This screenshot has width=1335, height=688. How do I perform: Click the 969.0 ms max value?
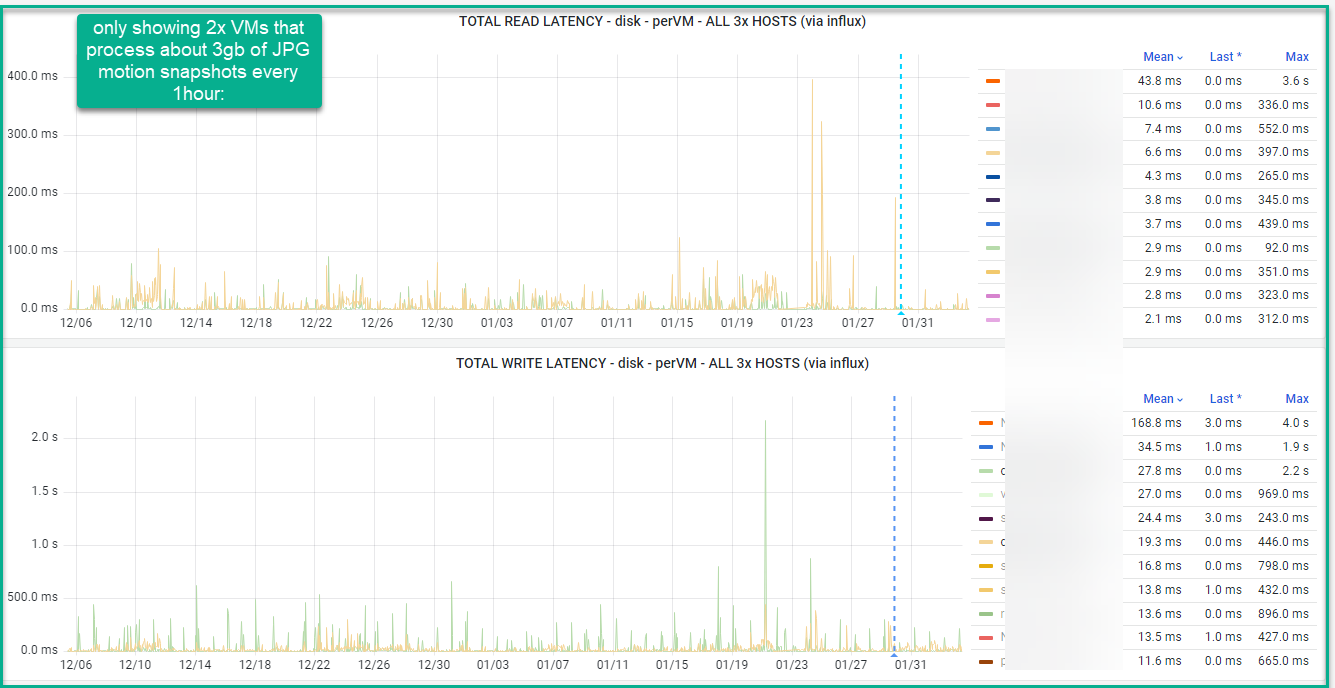[1283, 495]
